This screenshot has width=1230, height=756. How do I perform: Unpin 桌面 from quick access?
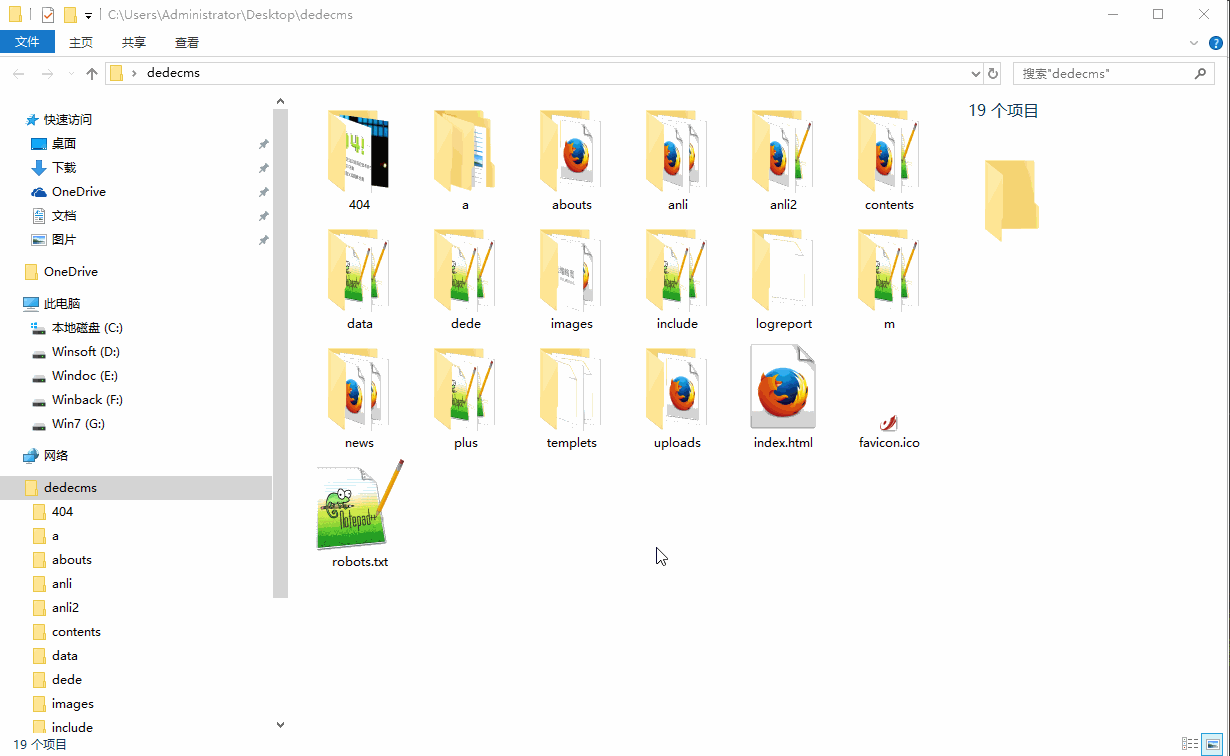point(263,144)
